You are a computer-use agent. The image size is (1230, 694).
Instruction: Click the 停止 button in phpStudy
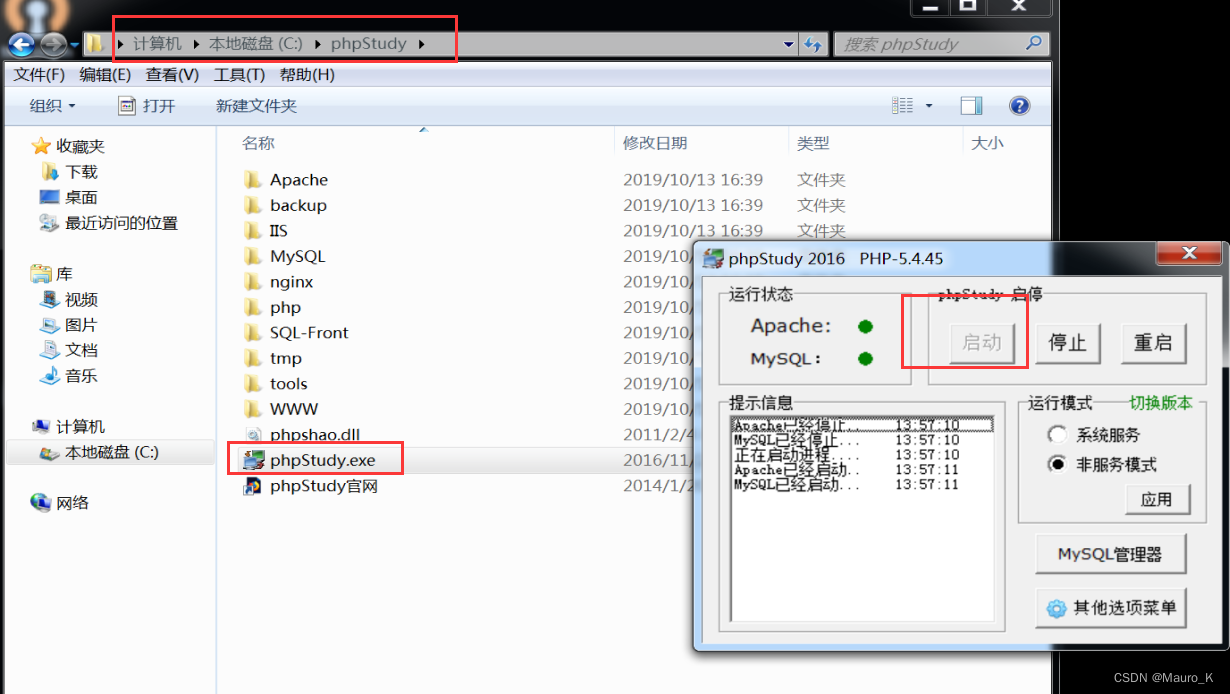pos(1067,343)
